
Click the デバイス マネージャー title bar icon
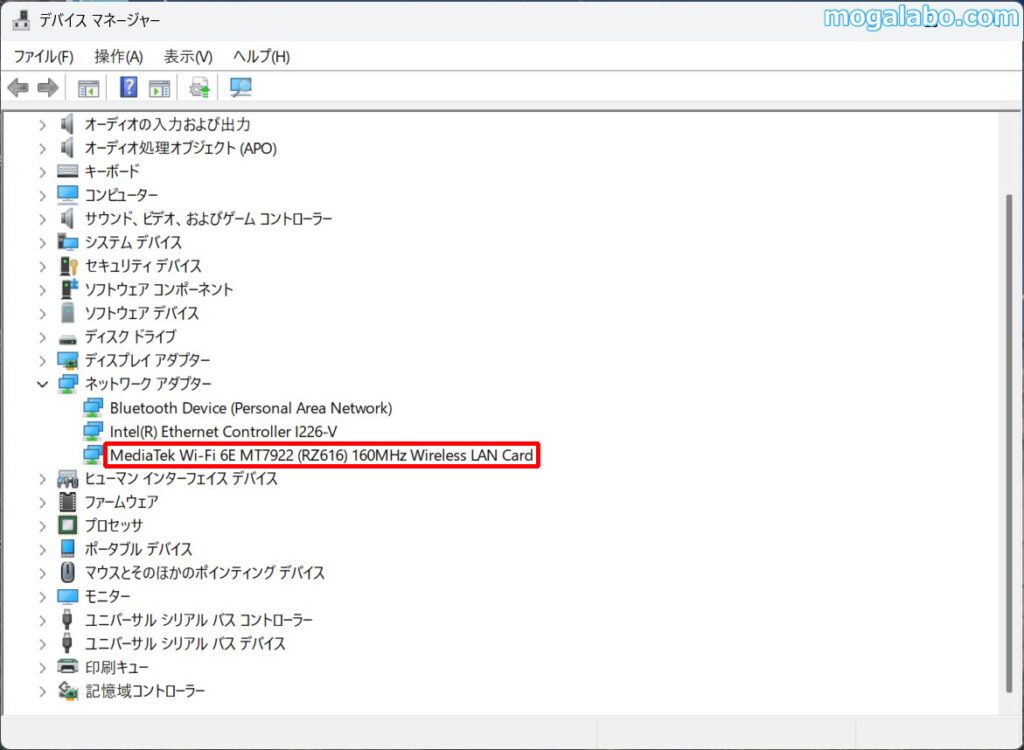coord(21,20)
